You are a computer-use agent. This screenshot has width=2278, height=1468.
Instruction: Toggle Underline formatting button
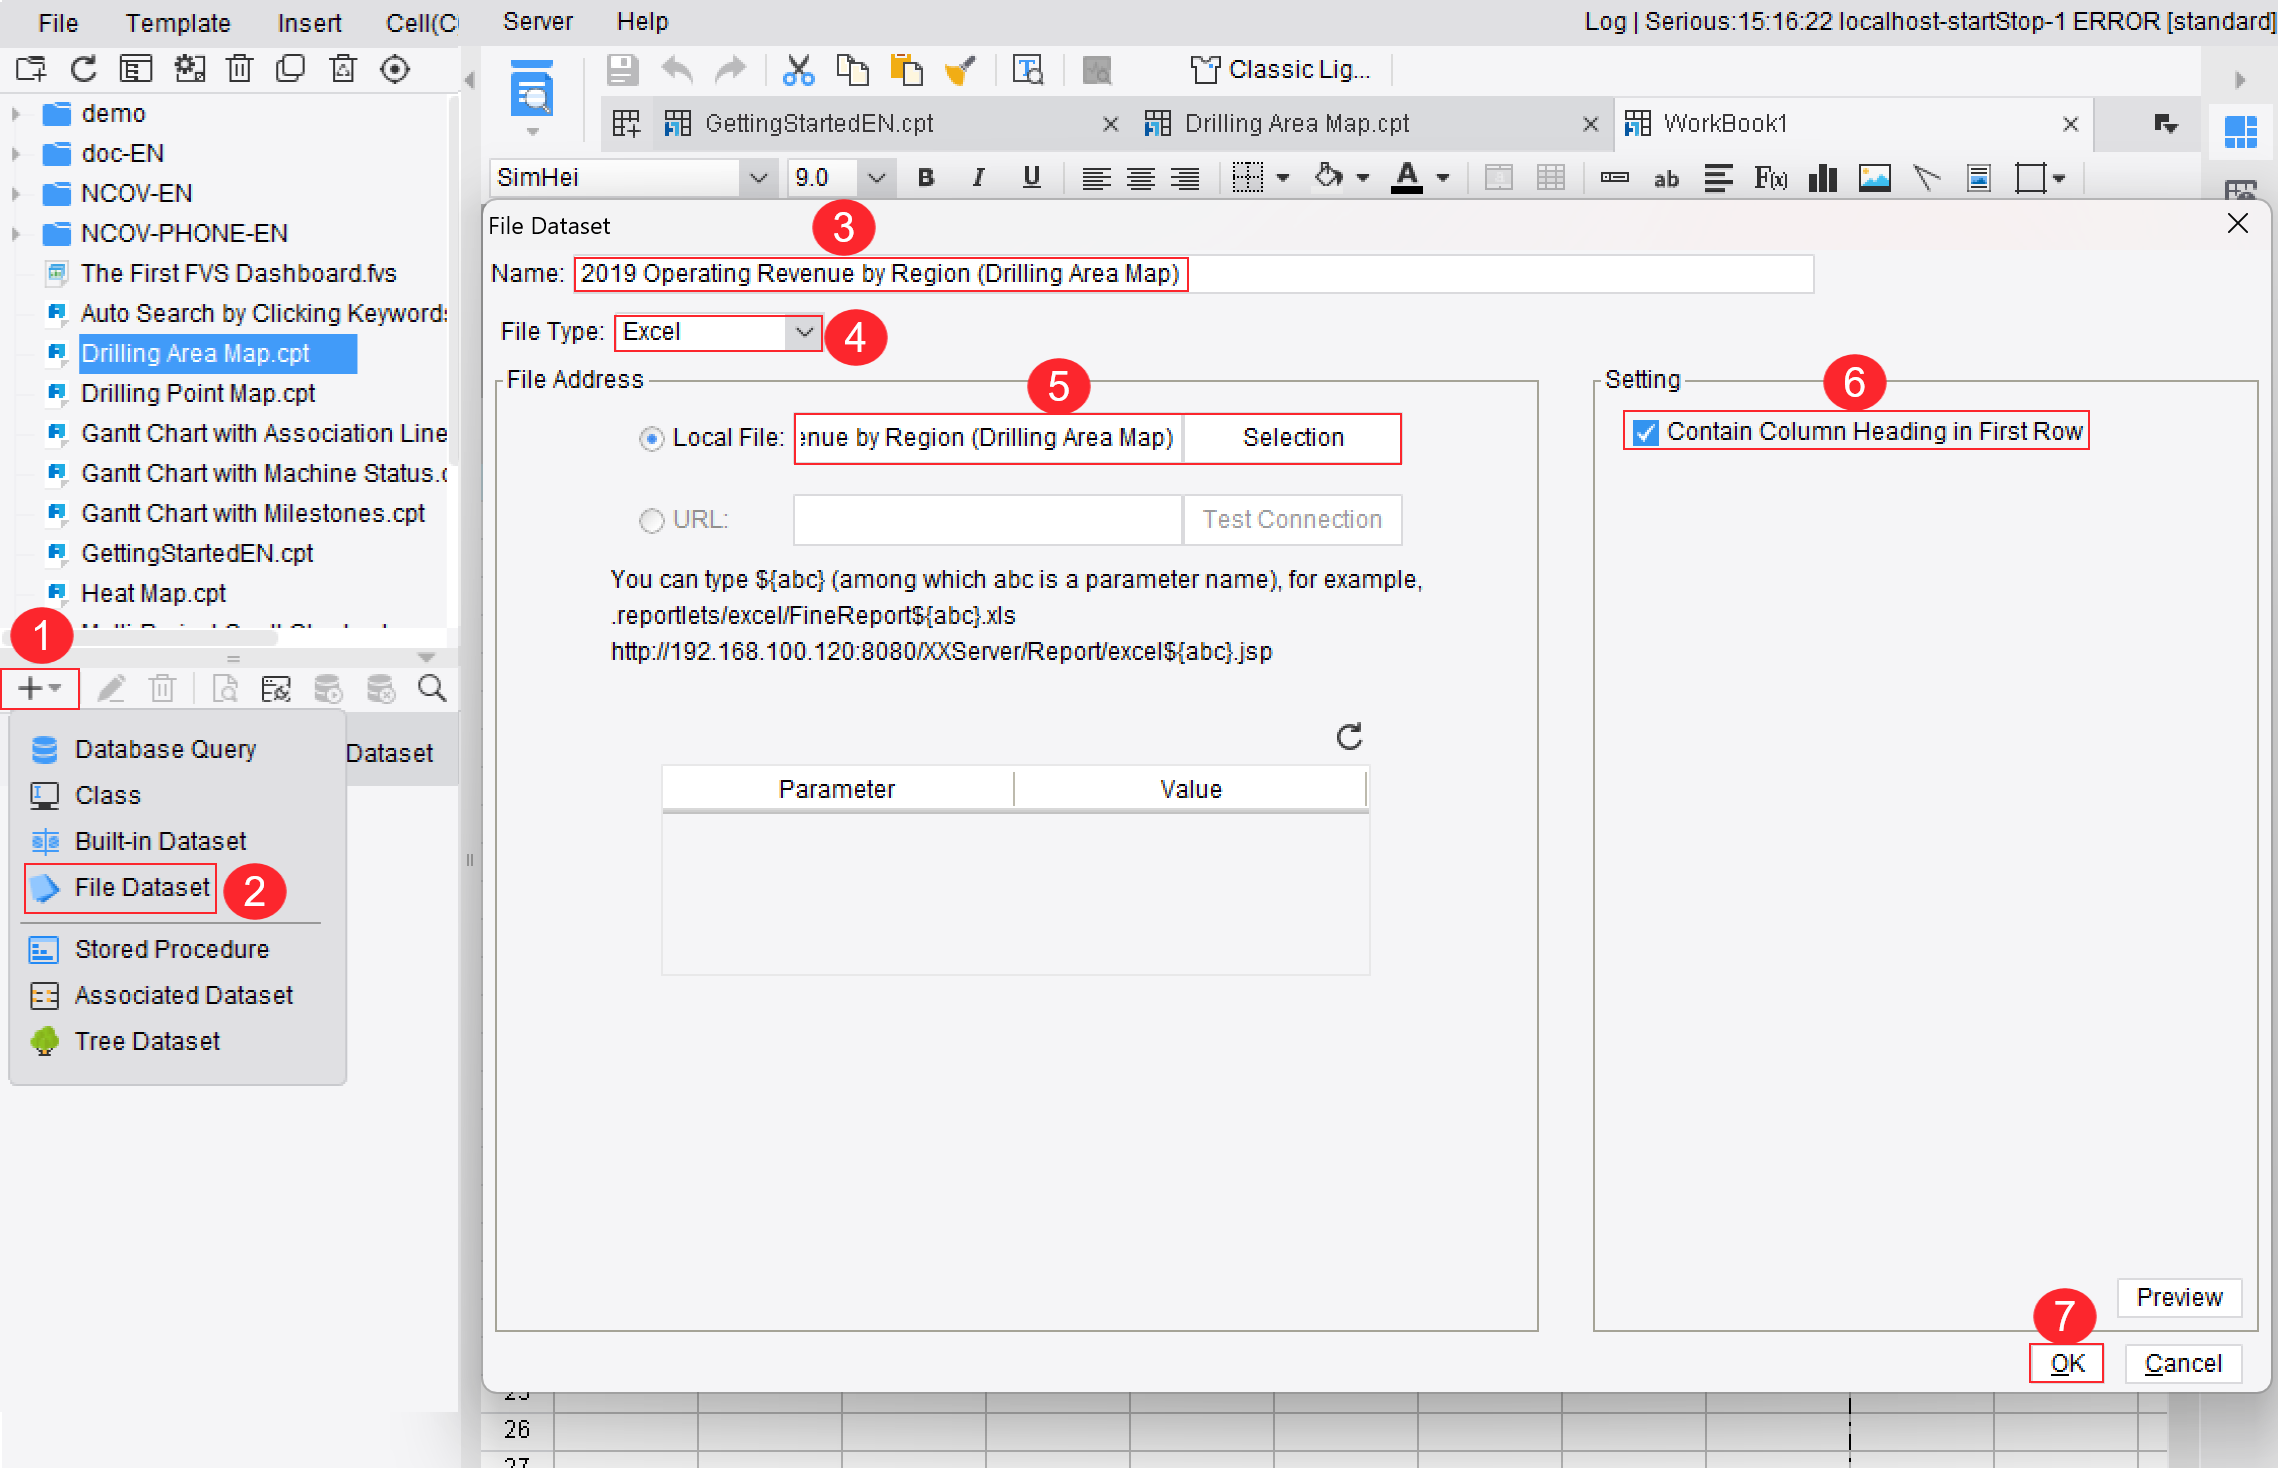1031,178
